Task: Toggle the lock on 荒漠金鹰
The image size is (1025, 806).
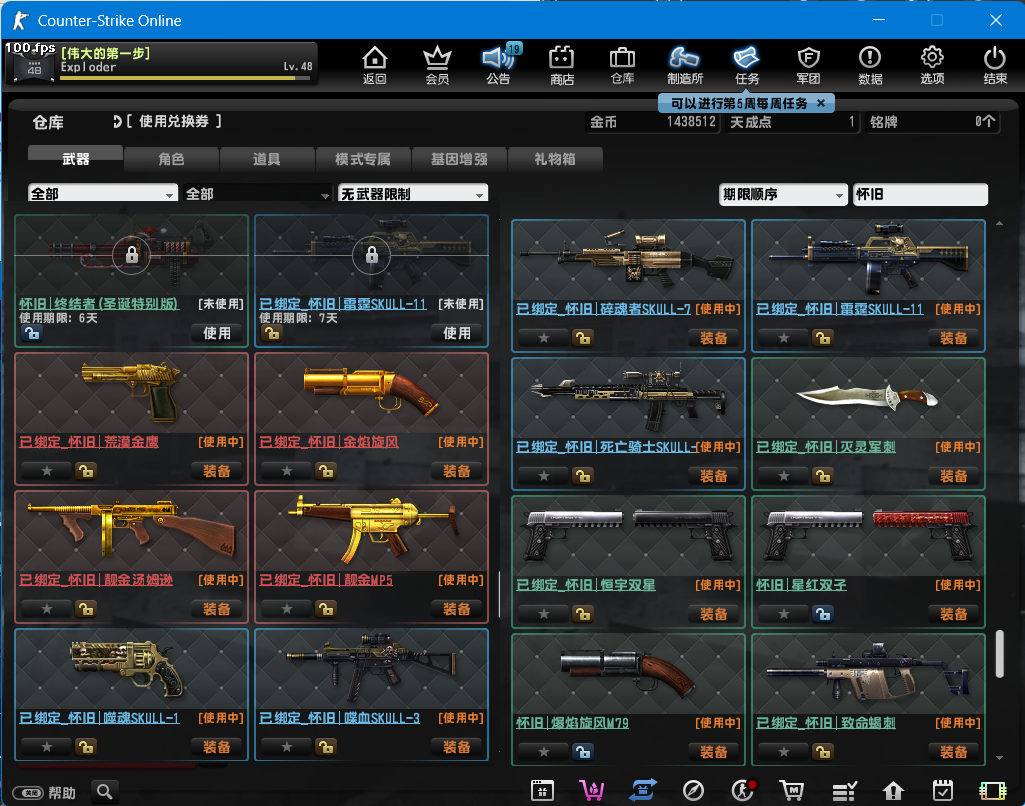Action: (86, 471)
